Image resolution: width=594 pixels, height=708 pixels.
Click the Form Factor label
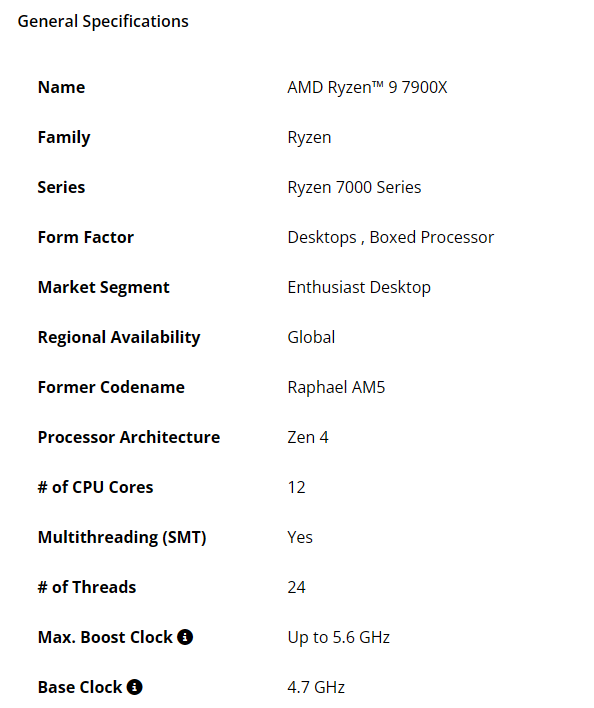coord(86,238)
